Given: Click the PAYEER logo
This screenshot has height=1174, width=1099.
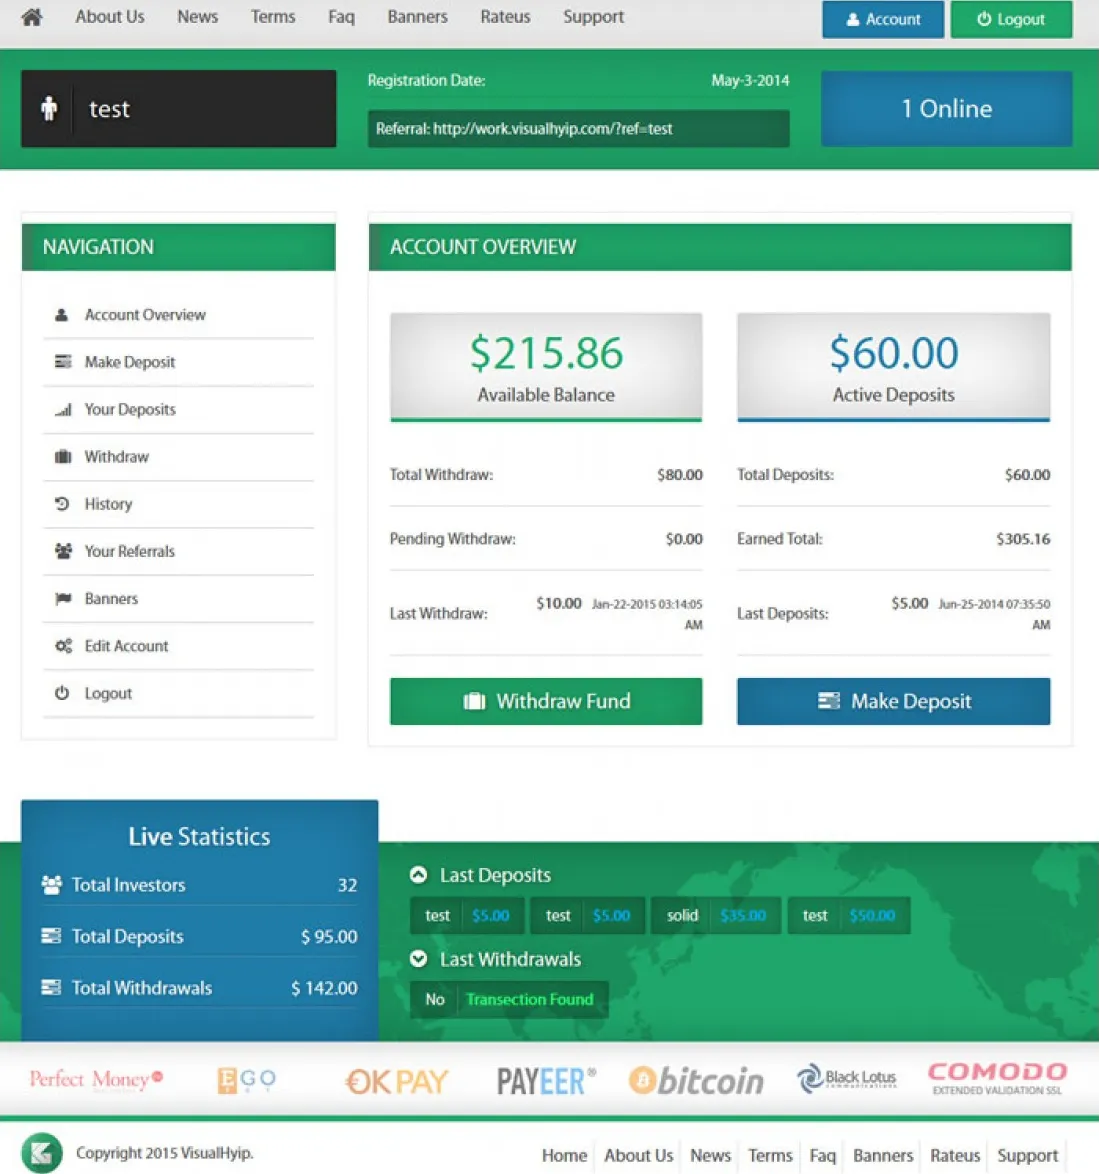Looking at the screenshot, I should point(546,1081).
